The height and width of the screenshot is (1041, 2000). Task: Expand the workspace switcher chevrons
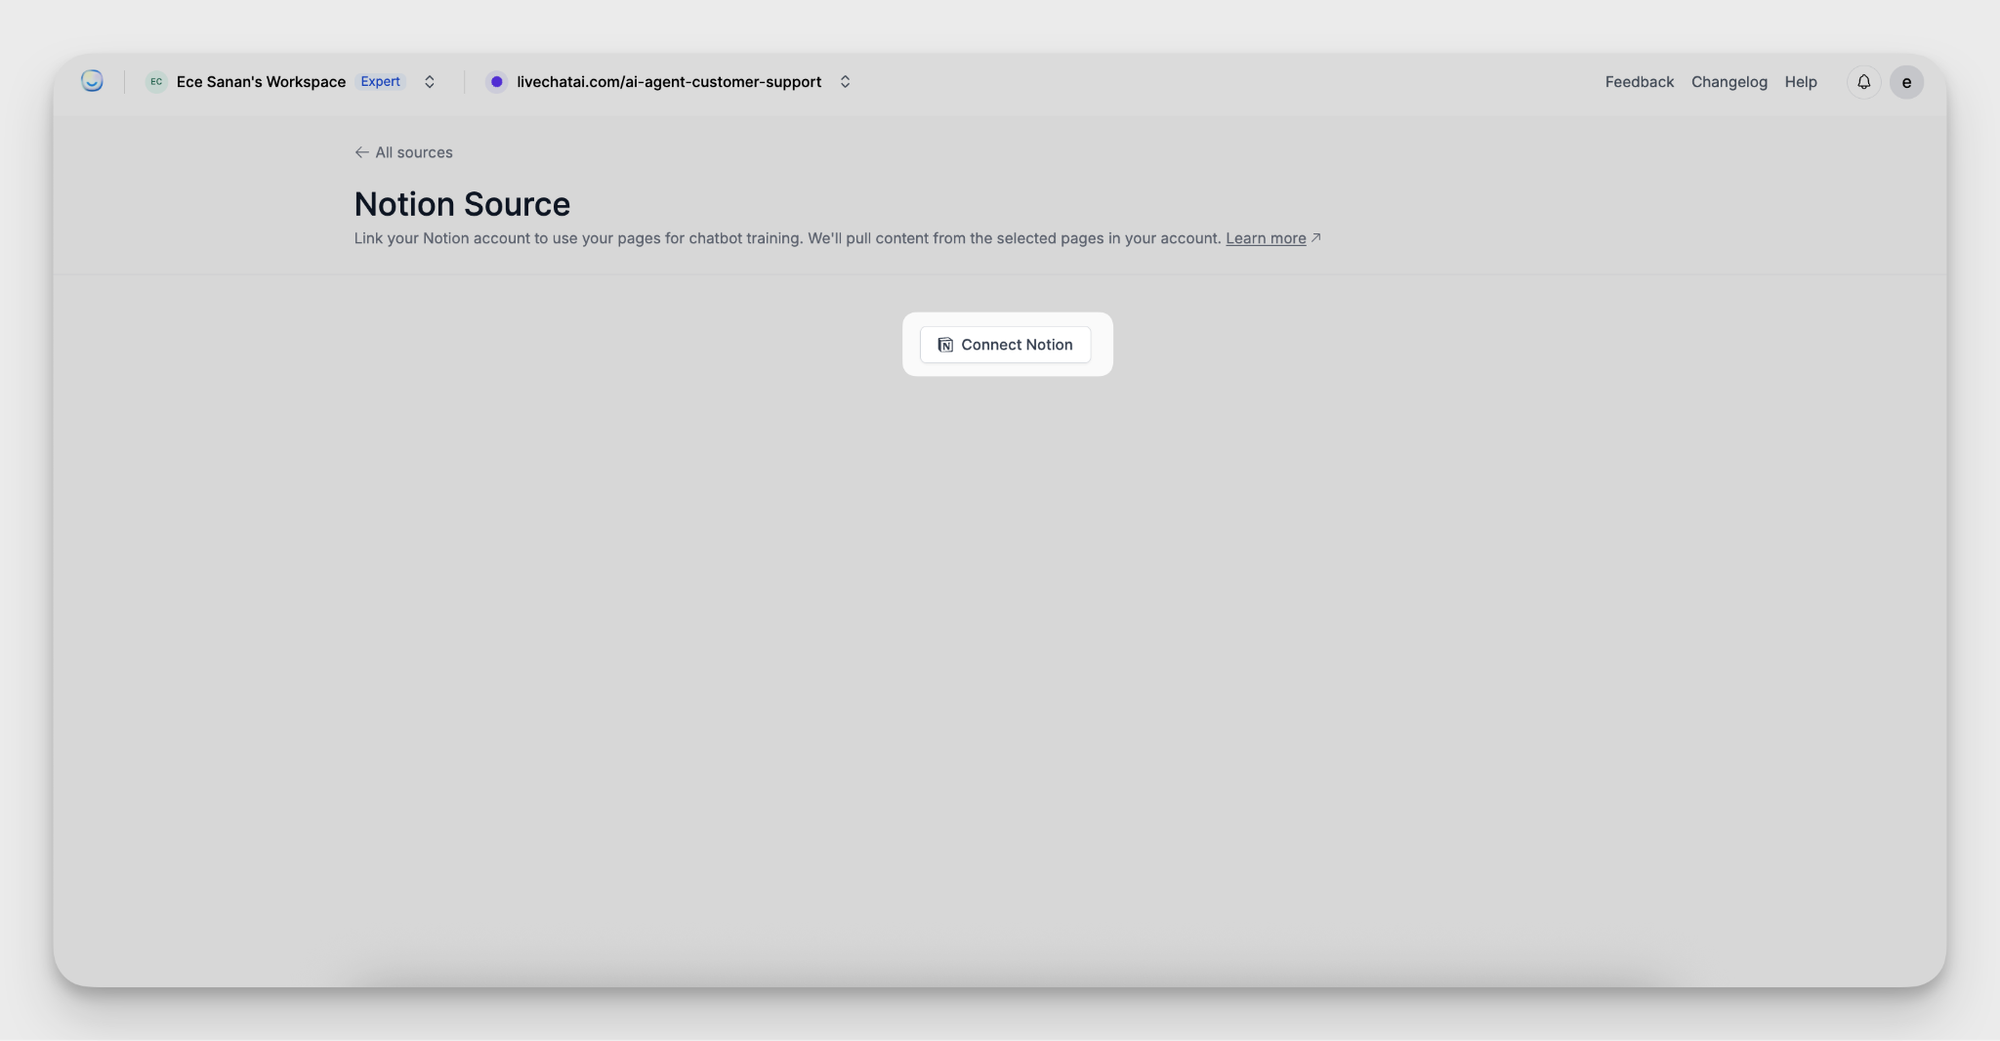[429, 82]
